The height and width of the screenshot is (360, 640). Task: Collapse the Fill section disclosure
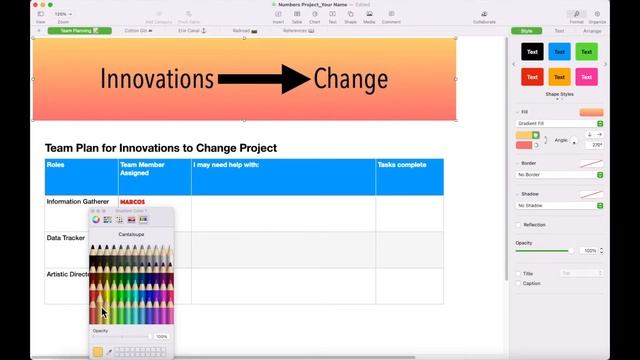(x=518, y=112)
